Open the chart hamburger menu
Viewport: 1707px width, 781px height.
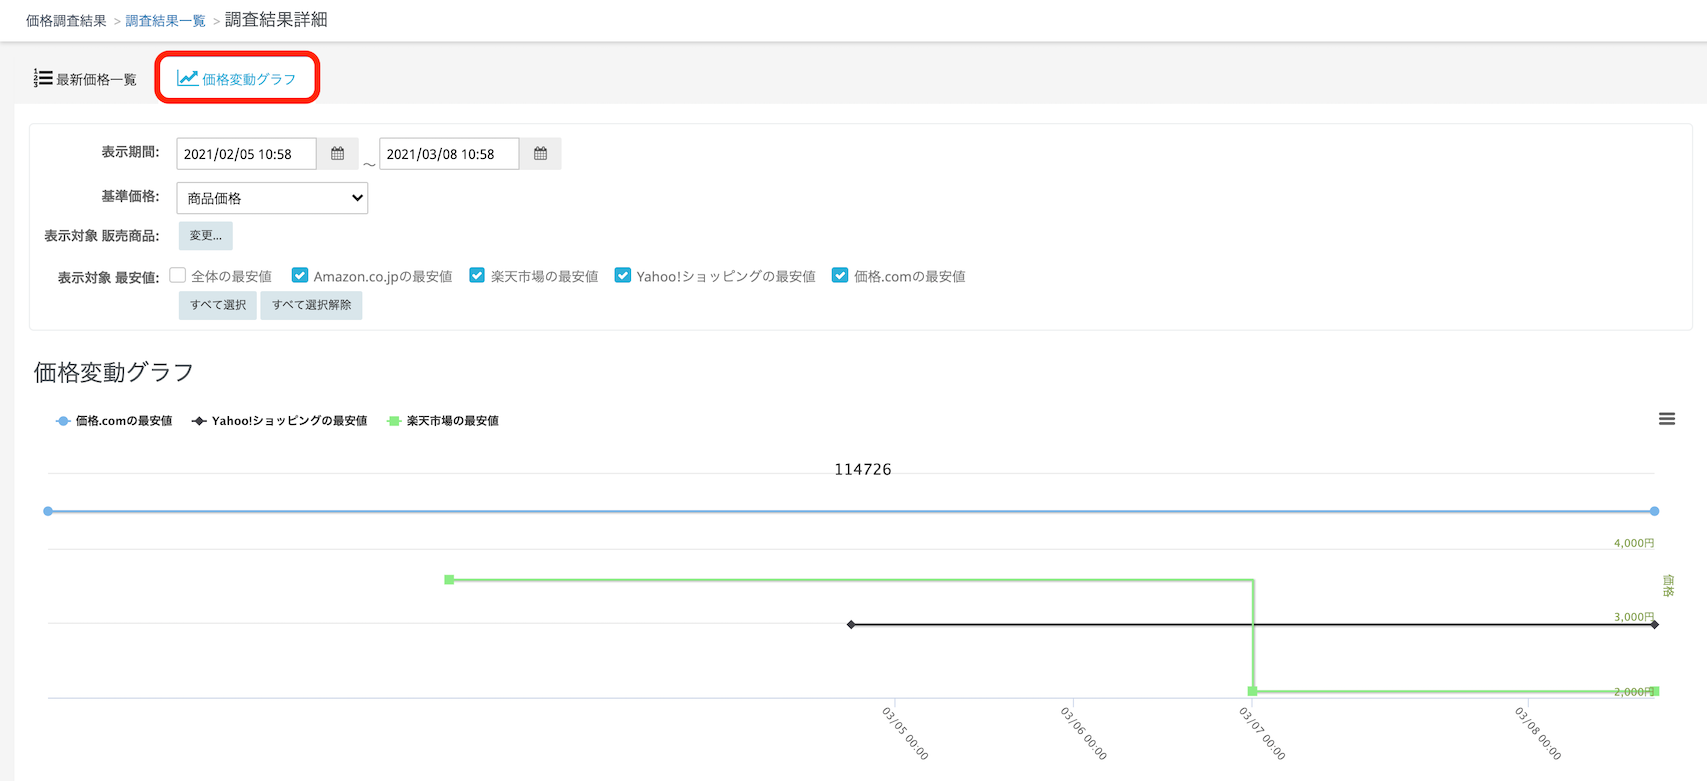point(1666,419)
